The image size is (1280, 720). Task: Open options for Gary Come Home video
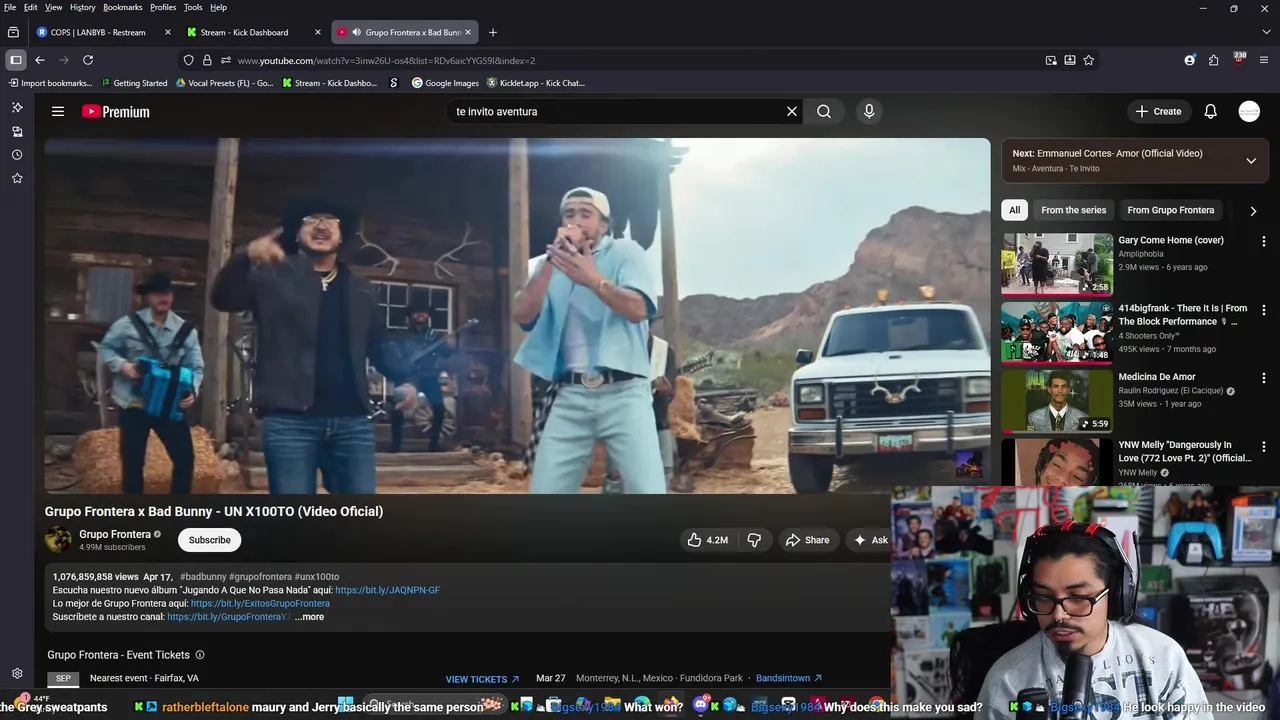(1264, 241)
